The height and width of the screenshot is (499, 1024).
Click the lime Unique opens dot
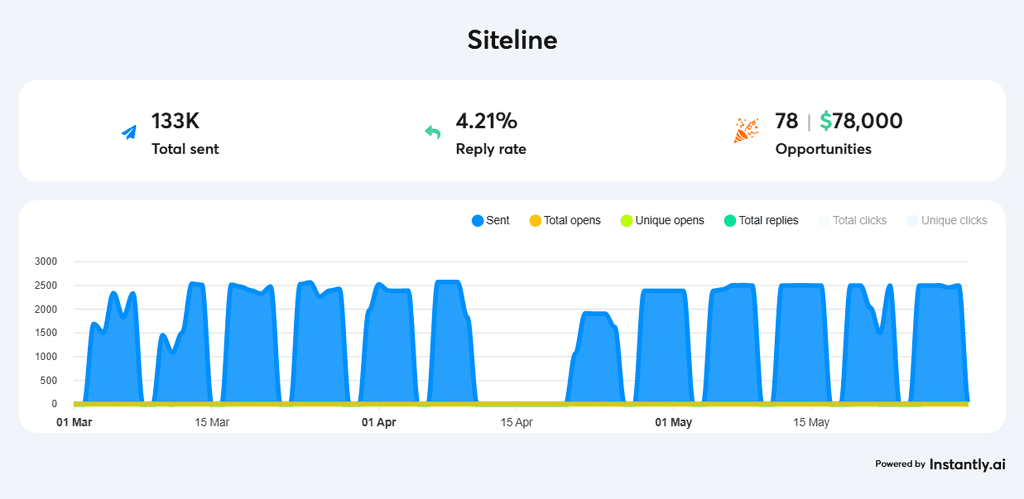[x=626, y=221]
